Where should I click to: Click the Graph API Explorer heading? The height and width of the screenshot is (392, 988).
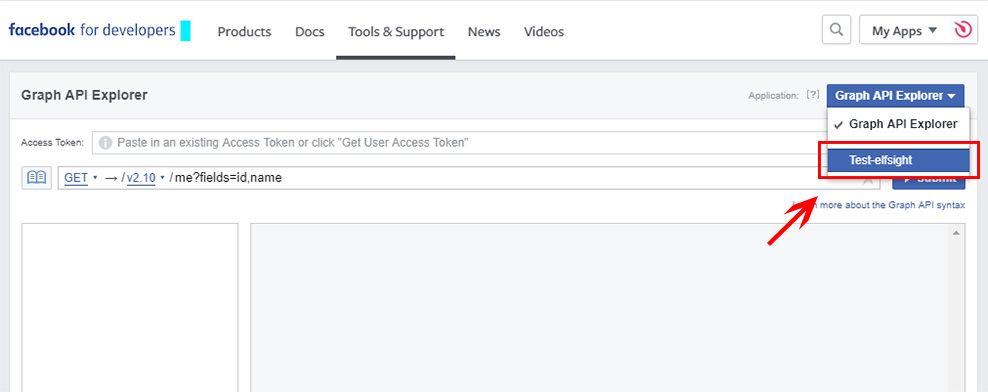pos(84,95)
